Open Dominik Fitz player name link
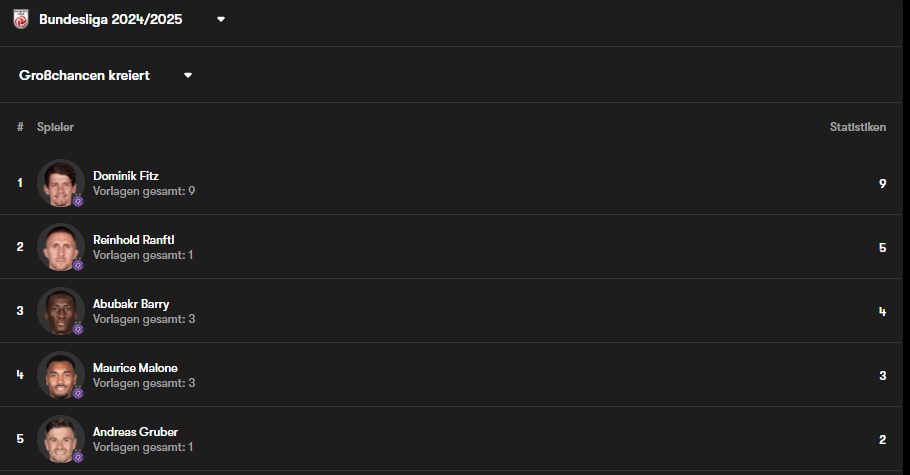910x475 pixels. click(x=126, y=176)
